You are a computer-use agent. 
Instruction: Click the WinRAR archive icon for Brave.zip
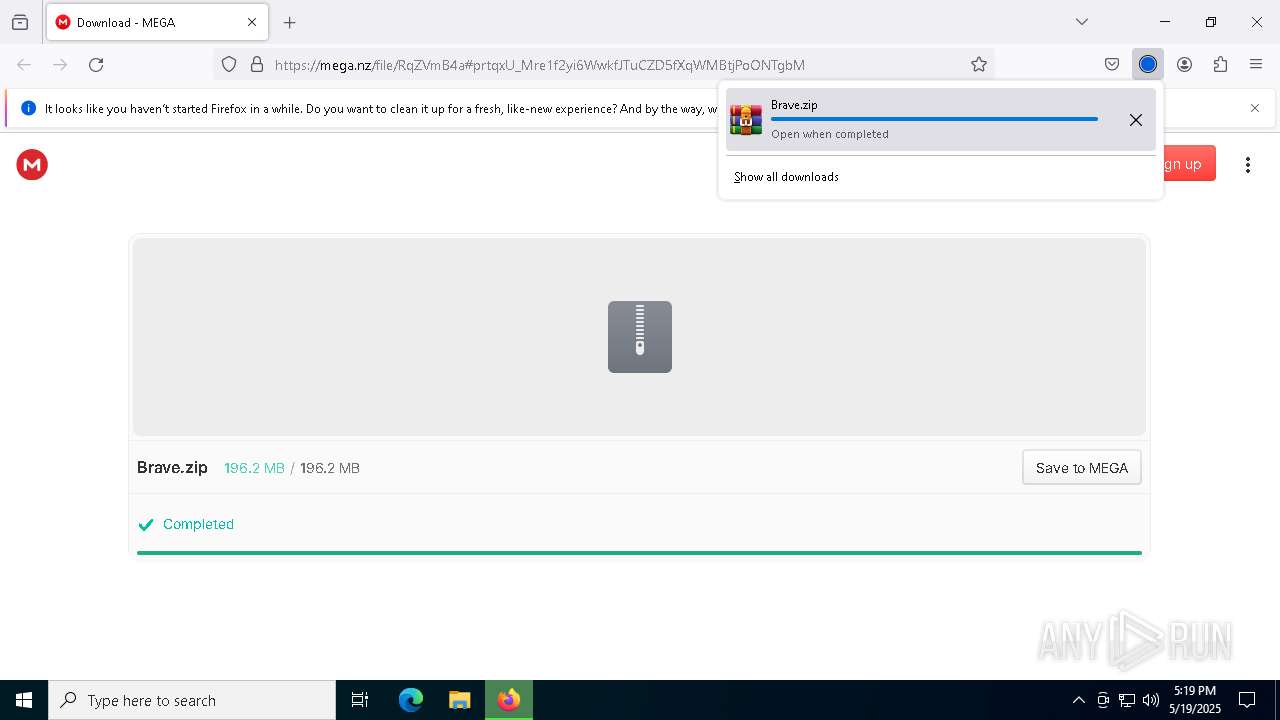pos(746,120)
